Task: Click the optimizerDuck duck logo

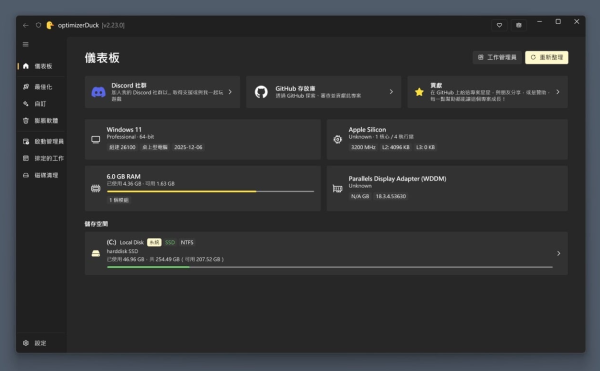Action: (50, 25)
